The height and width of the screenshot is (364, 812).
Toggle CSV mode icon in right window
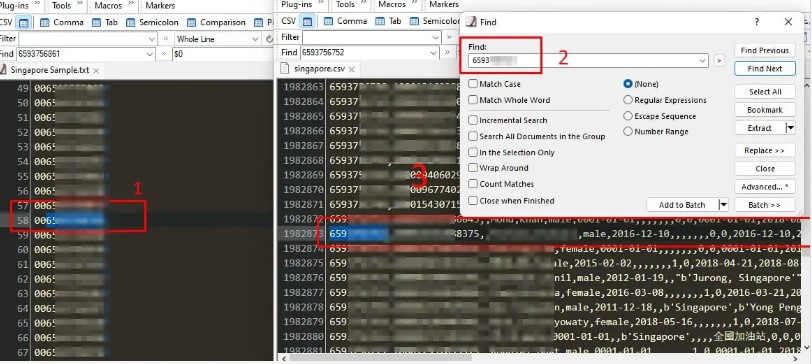pos(308,22)
